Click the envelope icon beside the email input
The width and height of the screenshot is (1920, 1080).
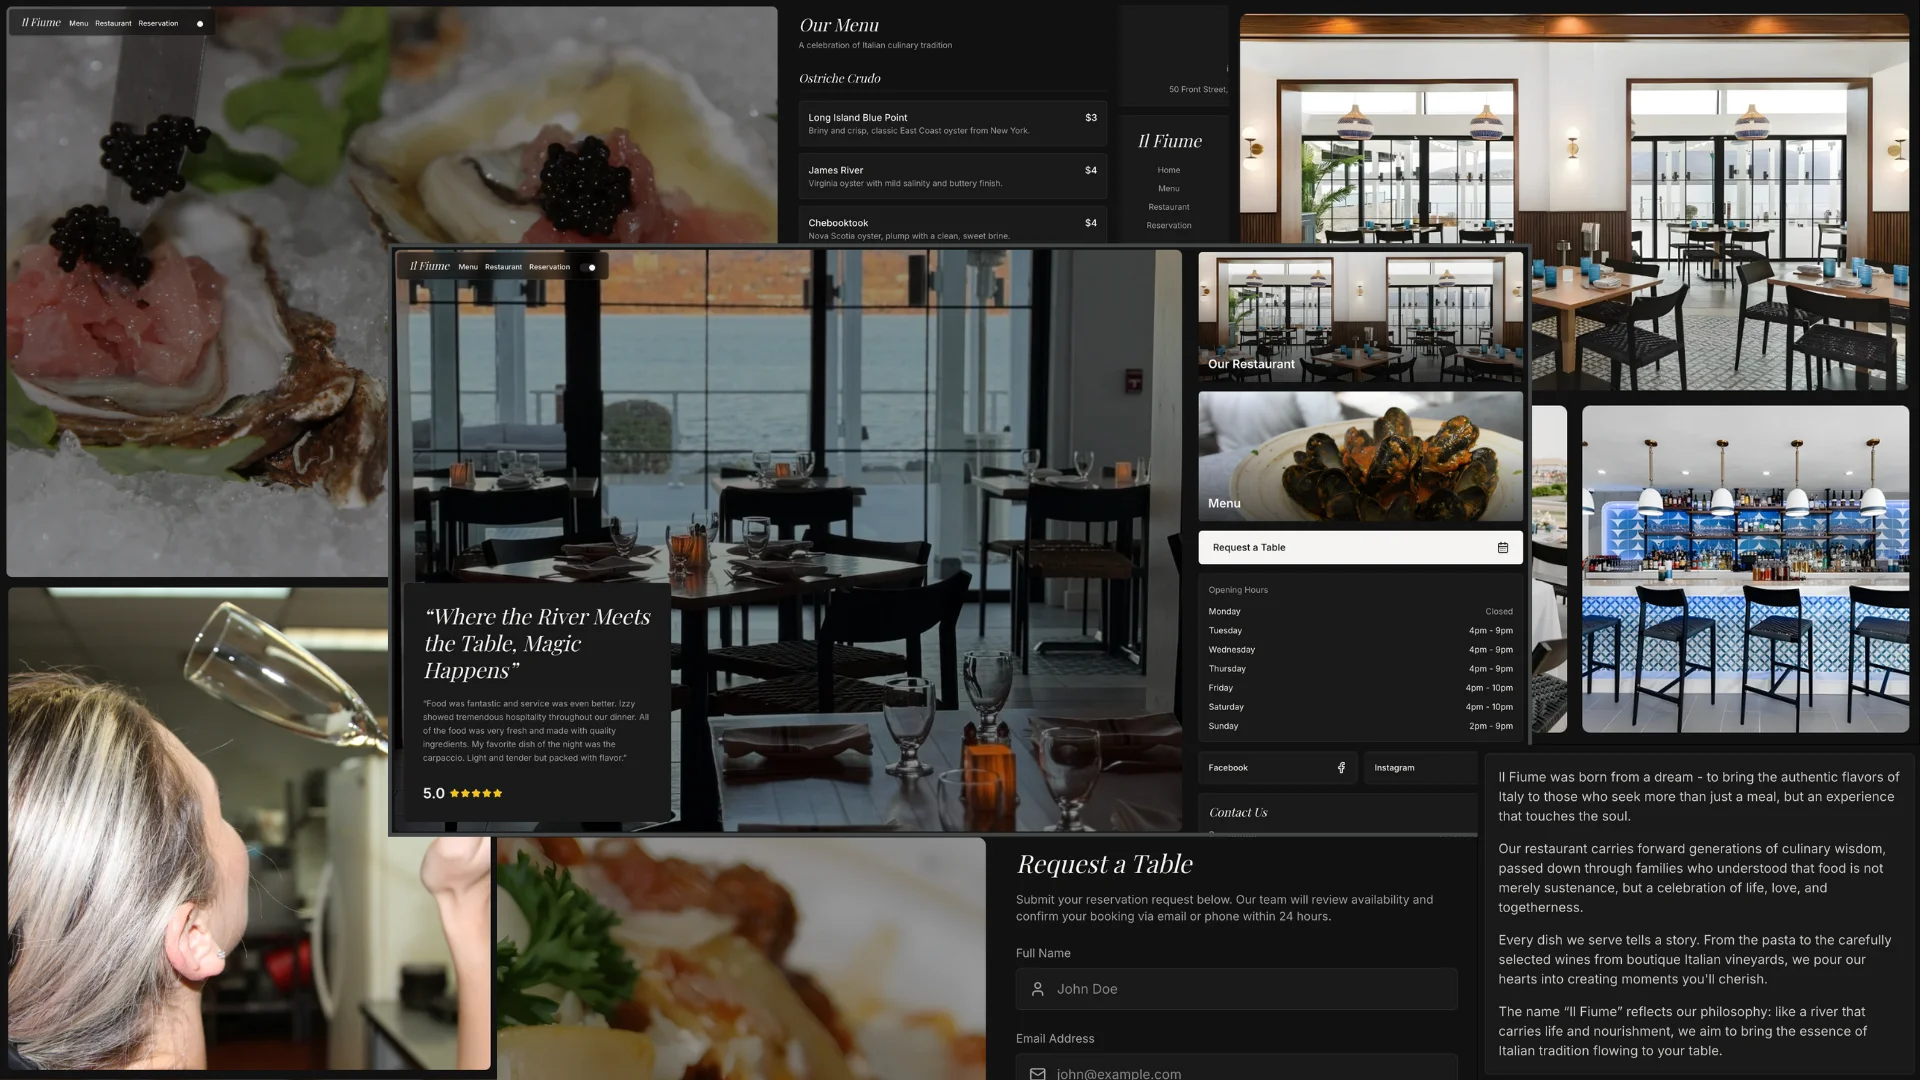coord(1037,1073)
